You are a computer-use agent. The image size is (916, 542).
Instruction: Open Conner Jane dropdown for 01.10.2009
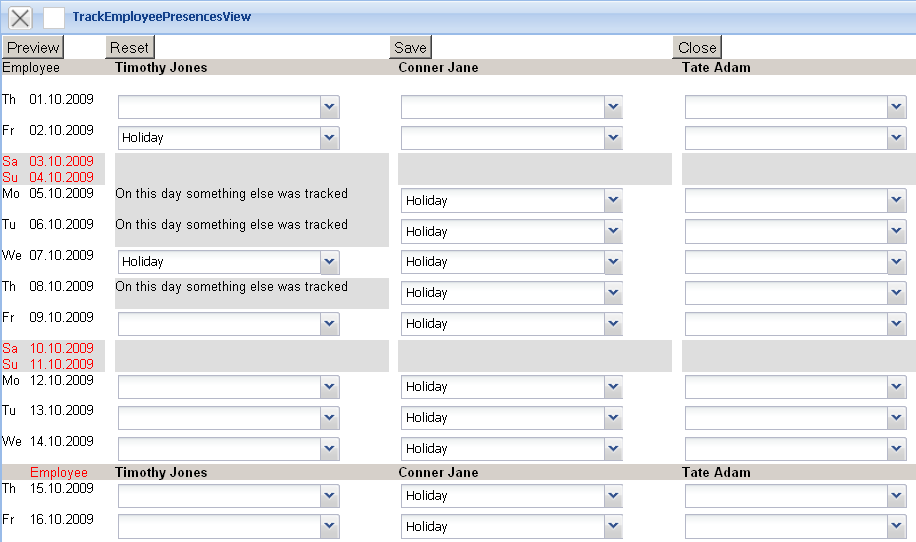[x=612, y=107]
